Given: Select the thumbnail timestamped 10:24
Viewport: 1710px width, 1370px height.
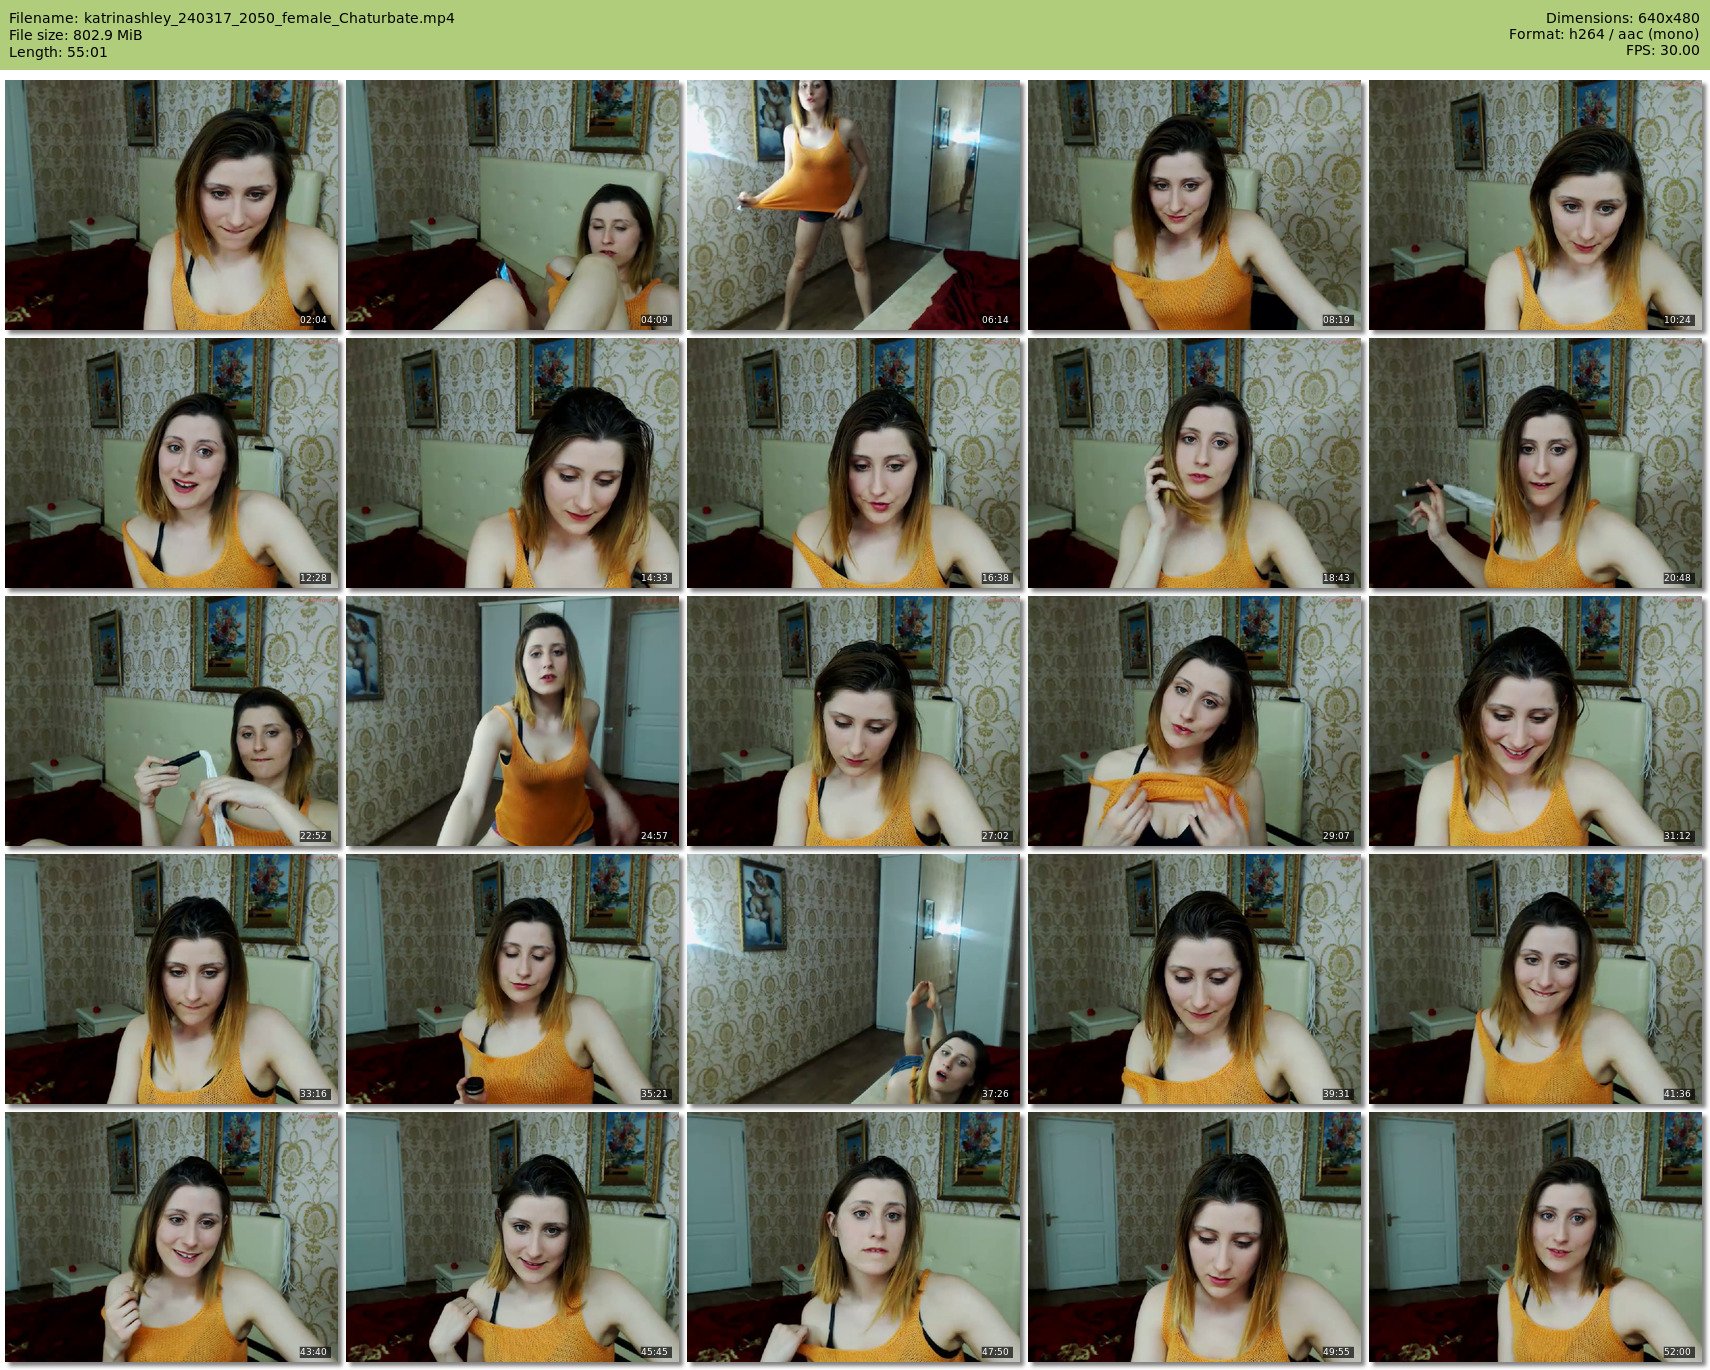Looking at the screenshot, I should click(1535, 205).
